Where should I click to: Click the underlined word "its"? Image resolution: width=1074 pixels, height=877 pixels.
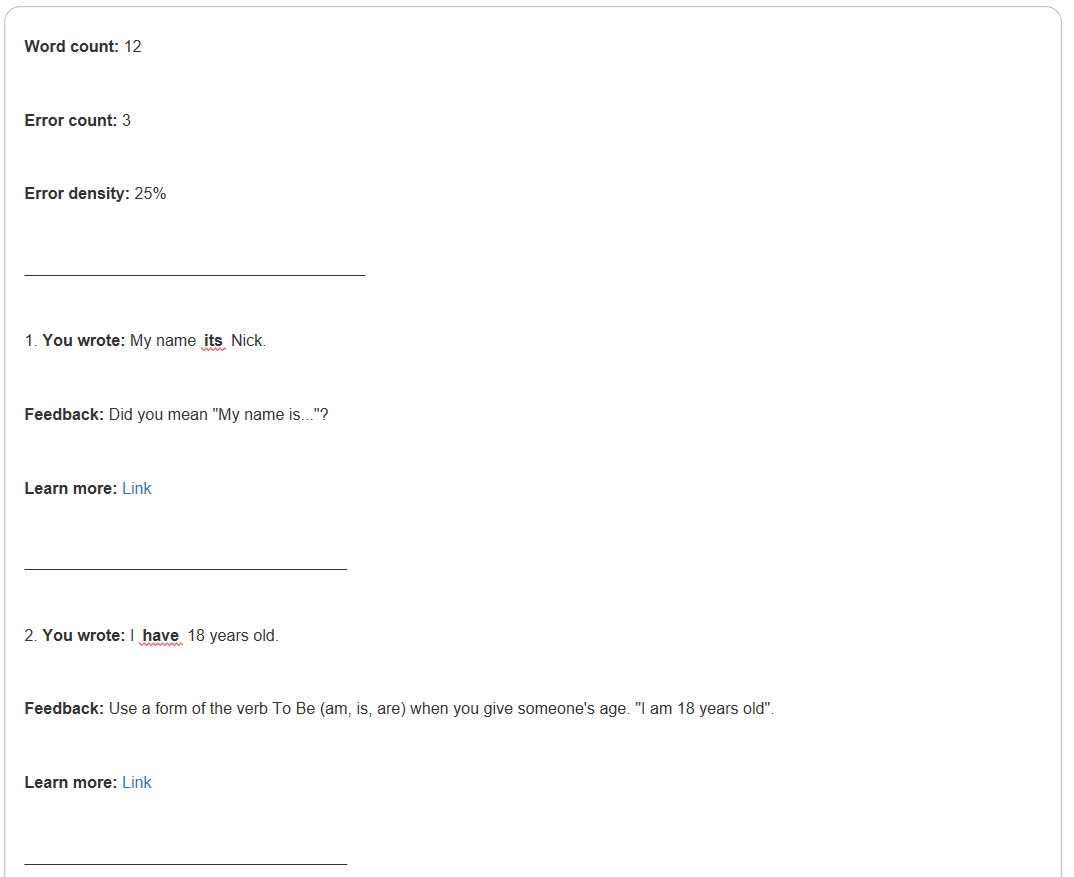pyautogui.click(x=213, y=341)
